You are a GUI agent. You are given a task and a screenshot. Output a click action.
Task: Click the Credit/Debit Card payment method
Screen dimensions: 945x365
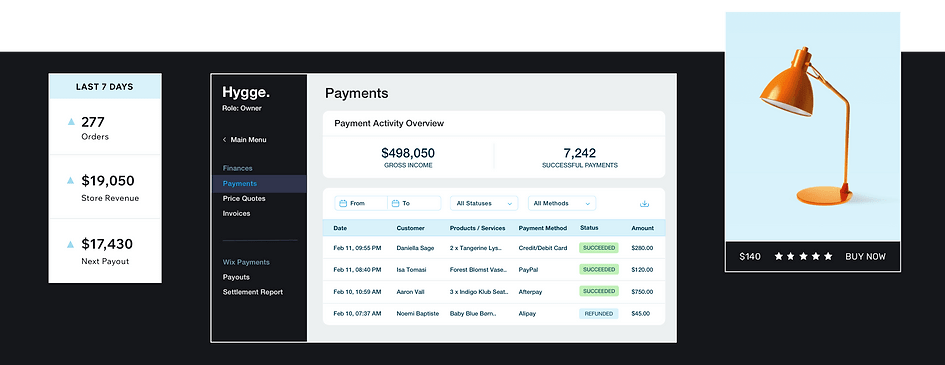pos(542,248)
